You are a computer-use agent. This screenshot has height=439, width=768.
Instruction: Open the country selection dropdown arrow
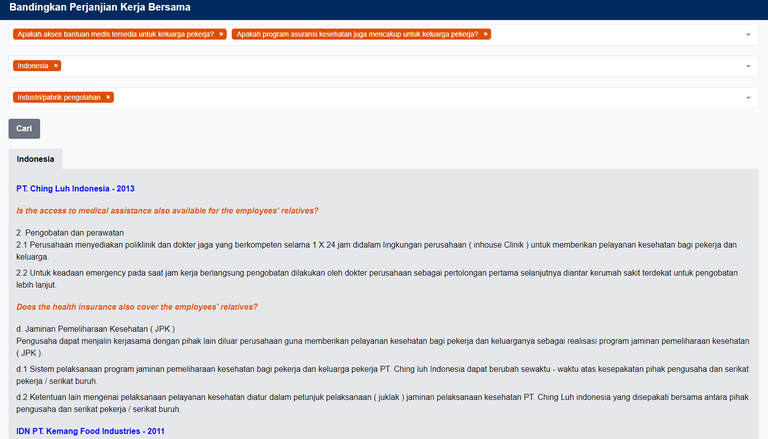(748, 66)
